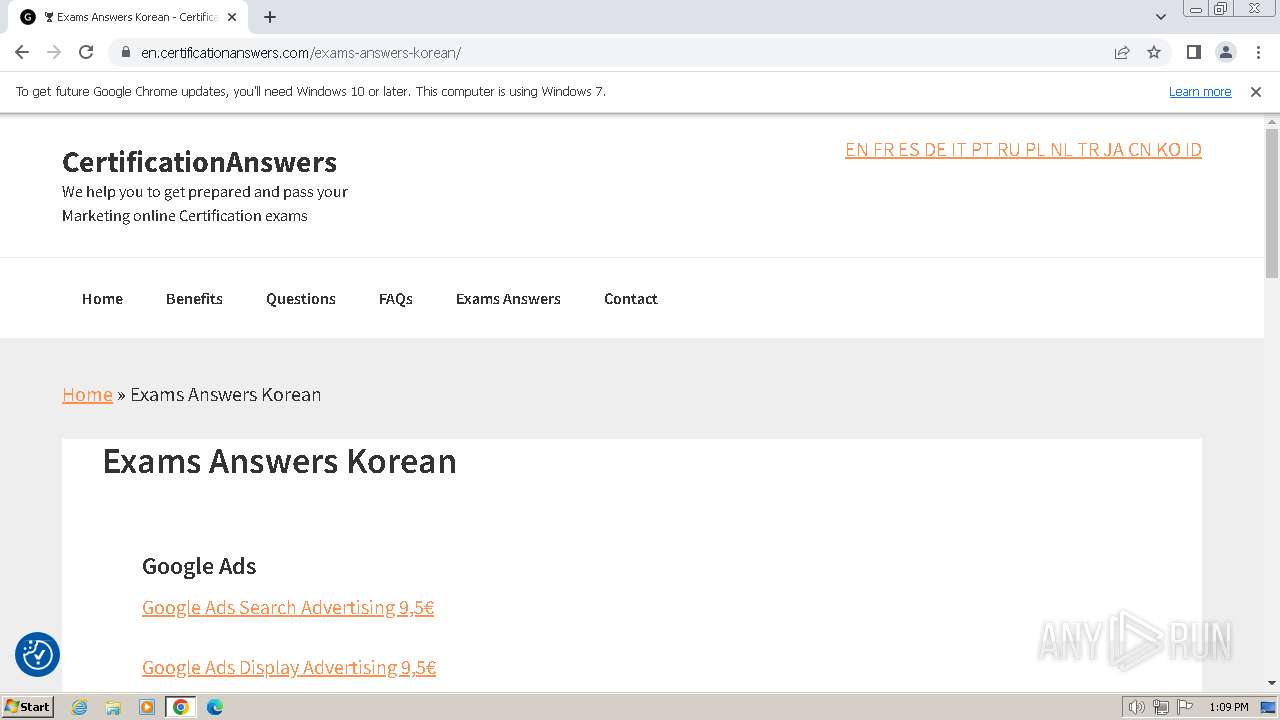Switch site language to ID
Viewport: 1280px width, 720px height.
pos(1193,150)
